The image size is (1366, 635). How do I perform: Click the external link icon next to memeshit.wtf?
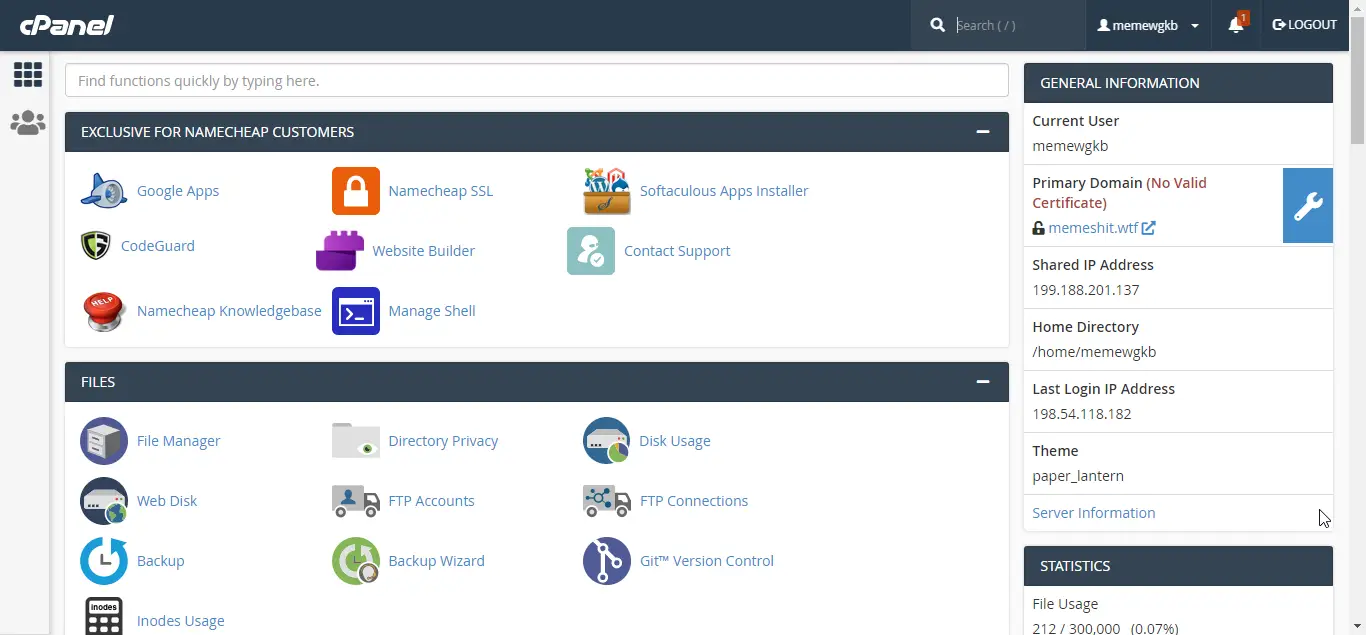[x=1149, y=228]
